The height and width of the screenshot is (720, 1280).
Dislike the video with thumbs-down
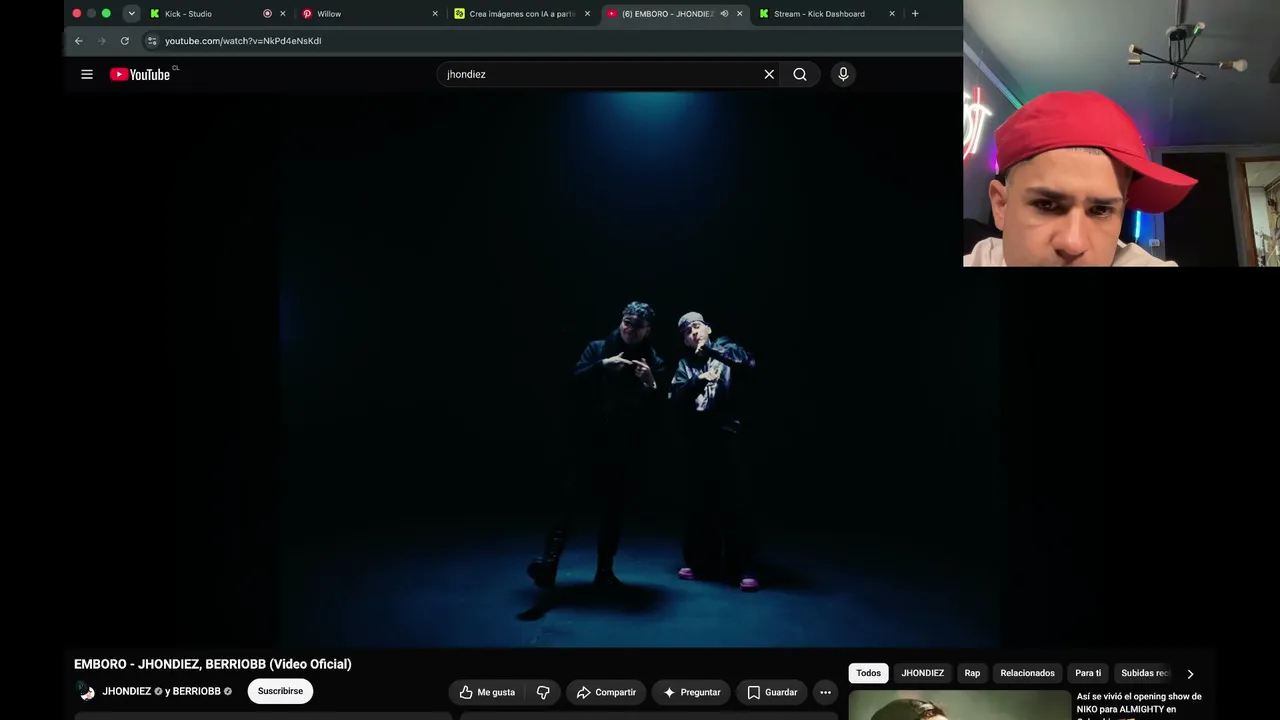click(x=543, y=692)
